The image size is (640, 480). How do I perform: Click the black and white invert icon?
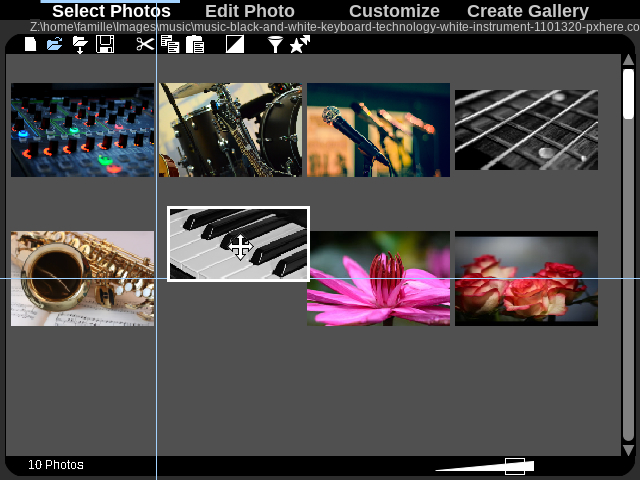point(235,44)
